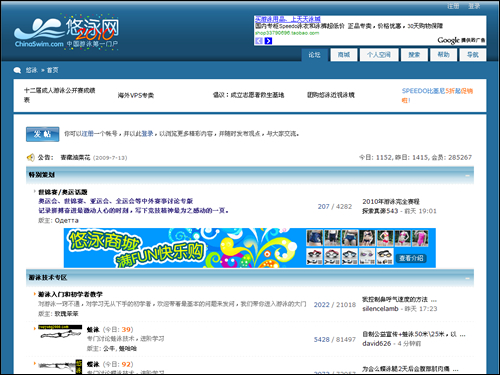This screenshot has width=500, height=375.
Task: Click the 蝶泳 forum swimmer thumbnail
Action: pos(60,367)
